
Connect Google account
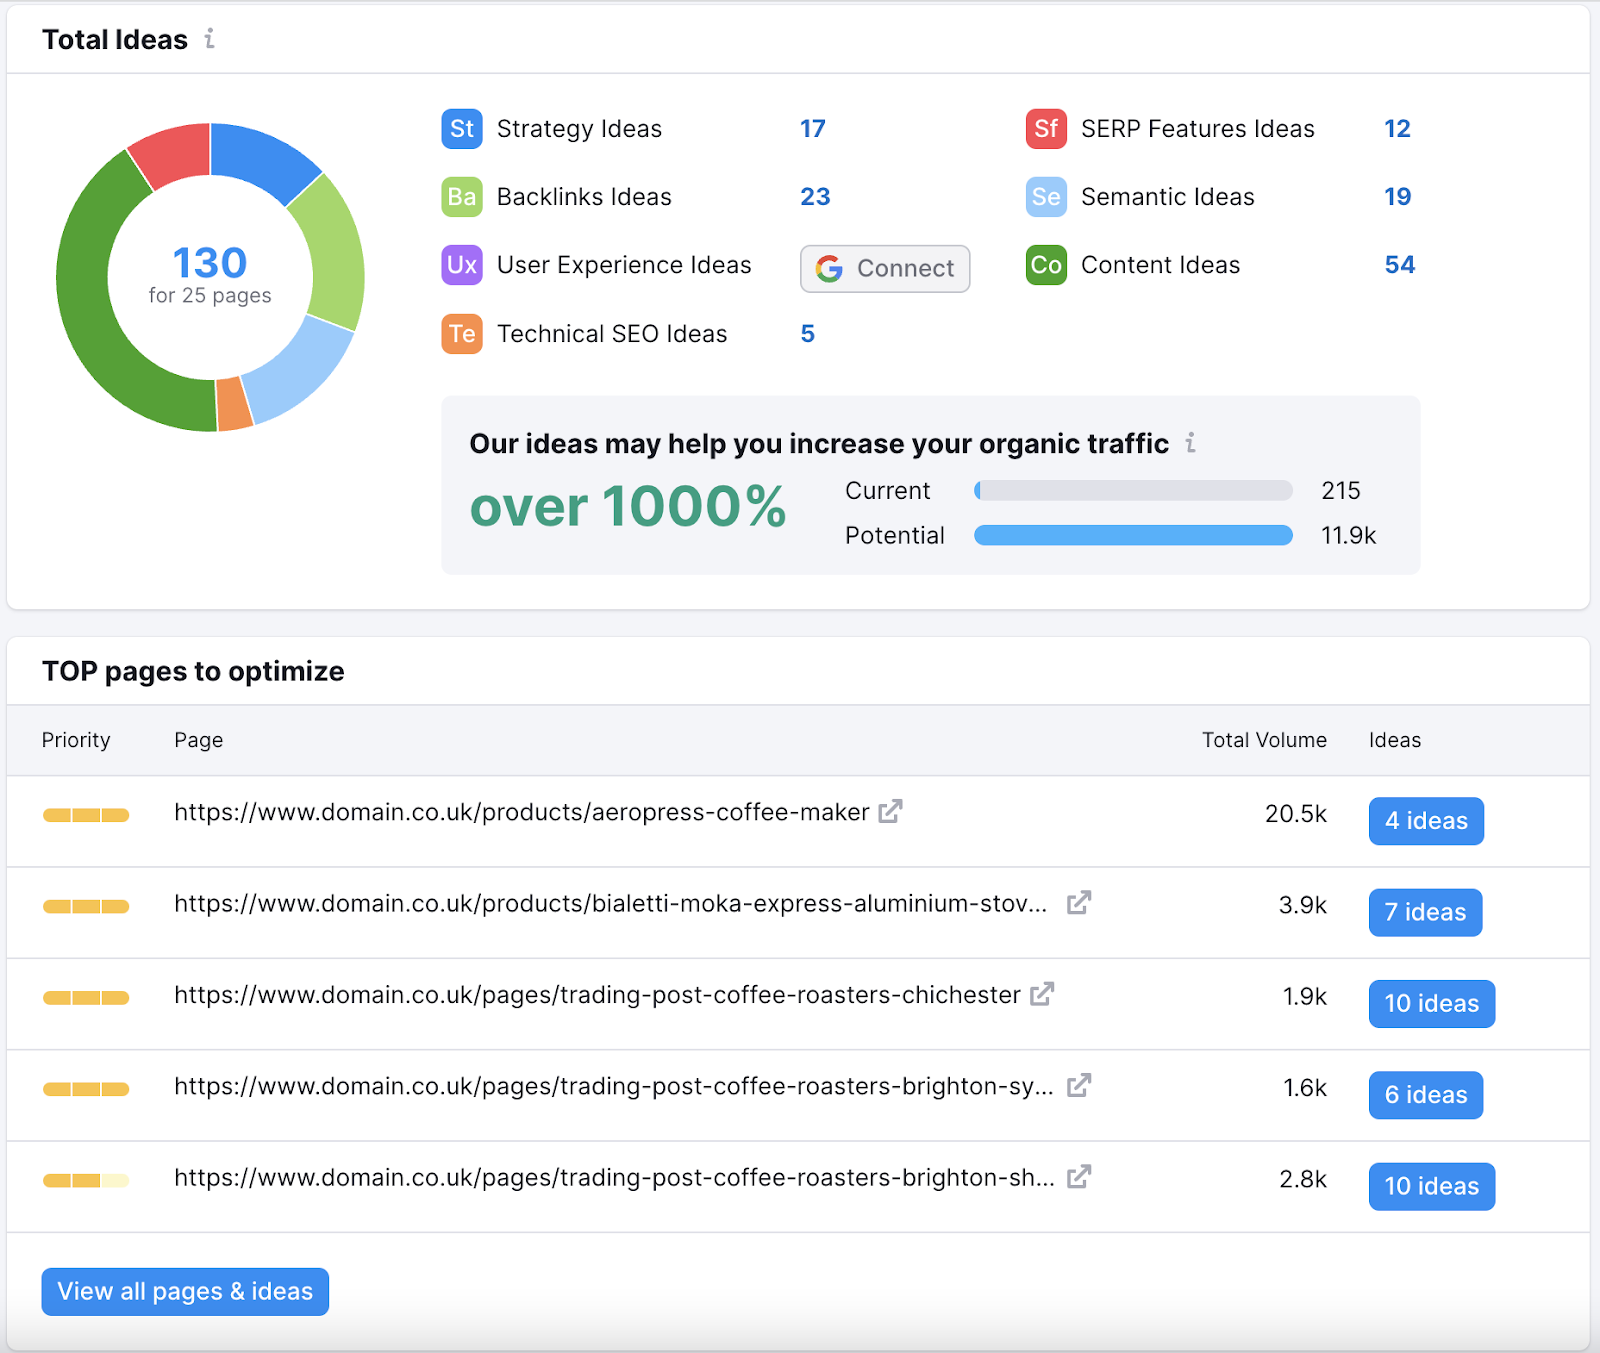(x=884, y=268)
